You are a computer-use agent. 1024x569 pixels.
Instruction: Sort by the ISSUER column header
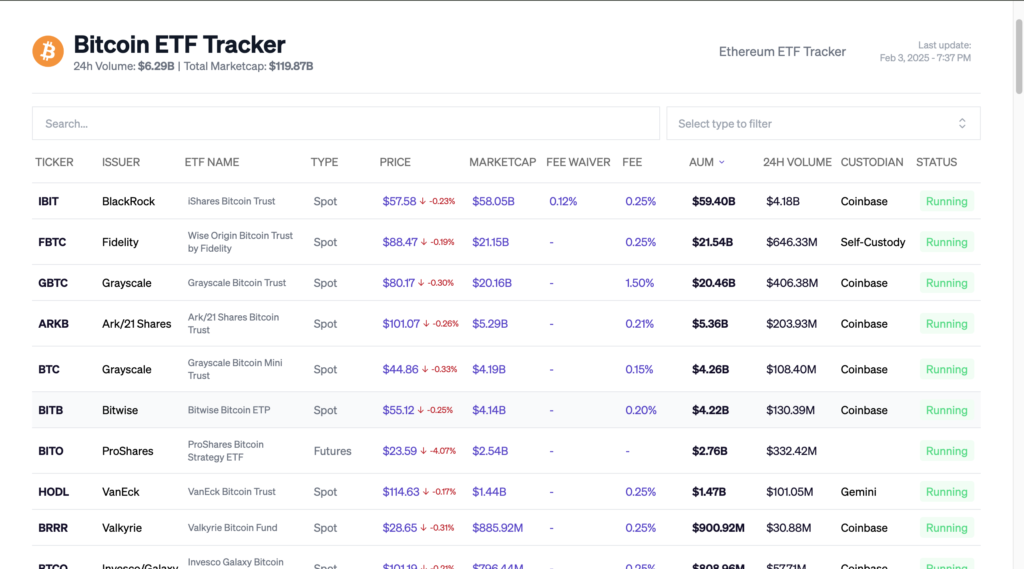tap(121, 162)
